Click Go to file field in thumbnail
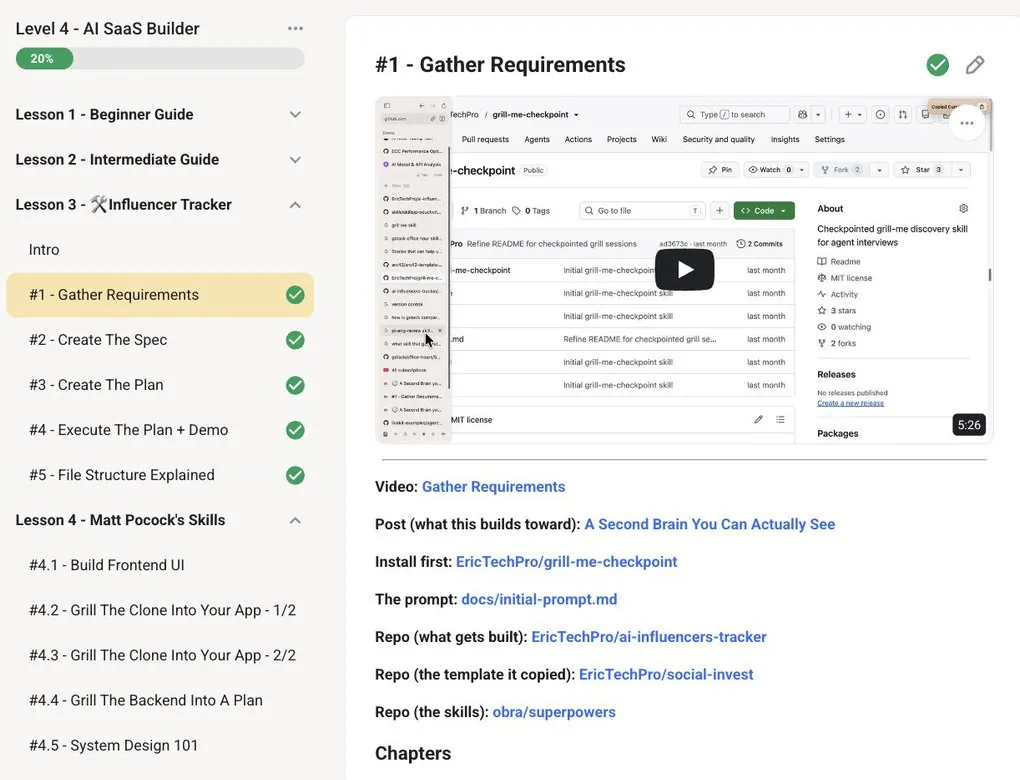The image size is (1020, 780). (x=642, y=211)
